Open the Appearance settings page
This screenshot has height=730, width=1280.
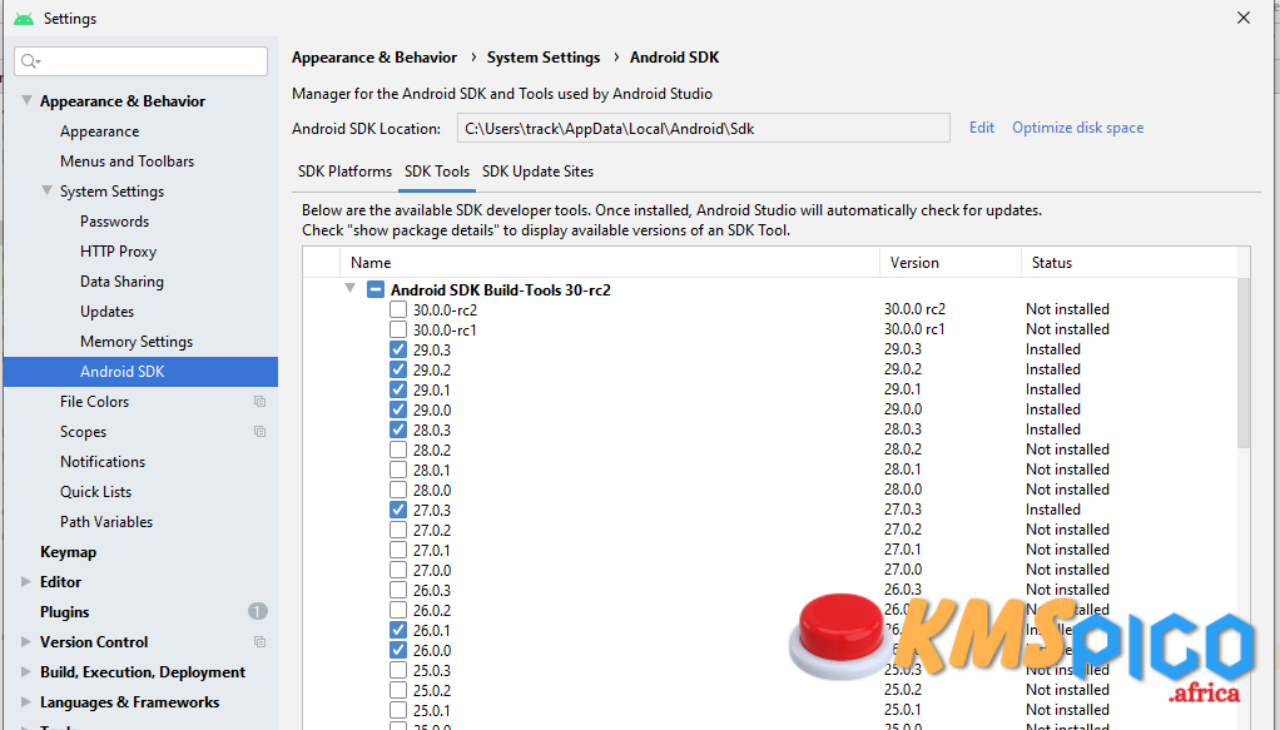[99, 132]
